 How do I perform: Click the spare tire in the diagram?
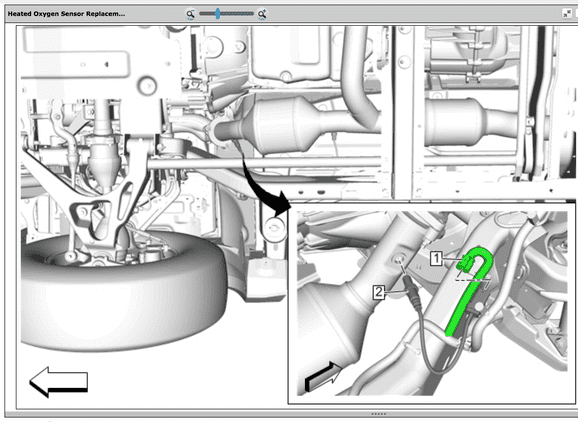click(123, 291)
